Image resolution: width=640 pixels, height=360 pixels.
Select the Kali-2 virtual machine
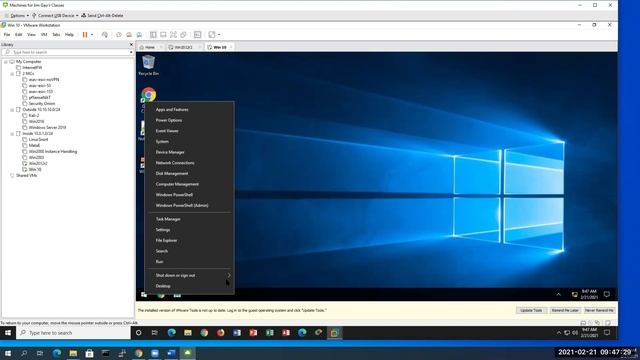(x=34, y=116)
